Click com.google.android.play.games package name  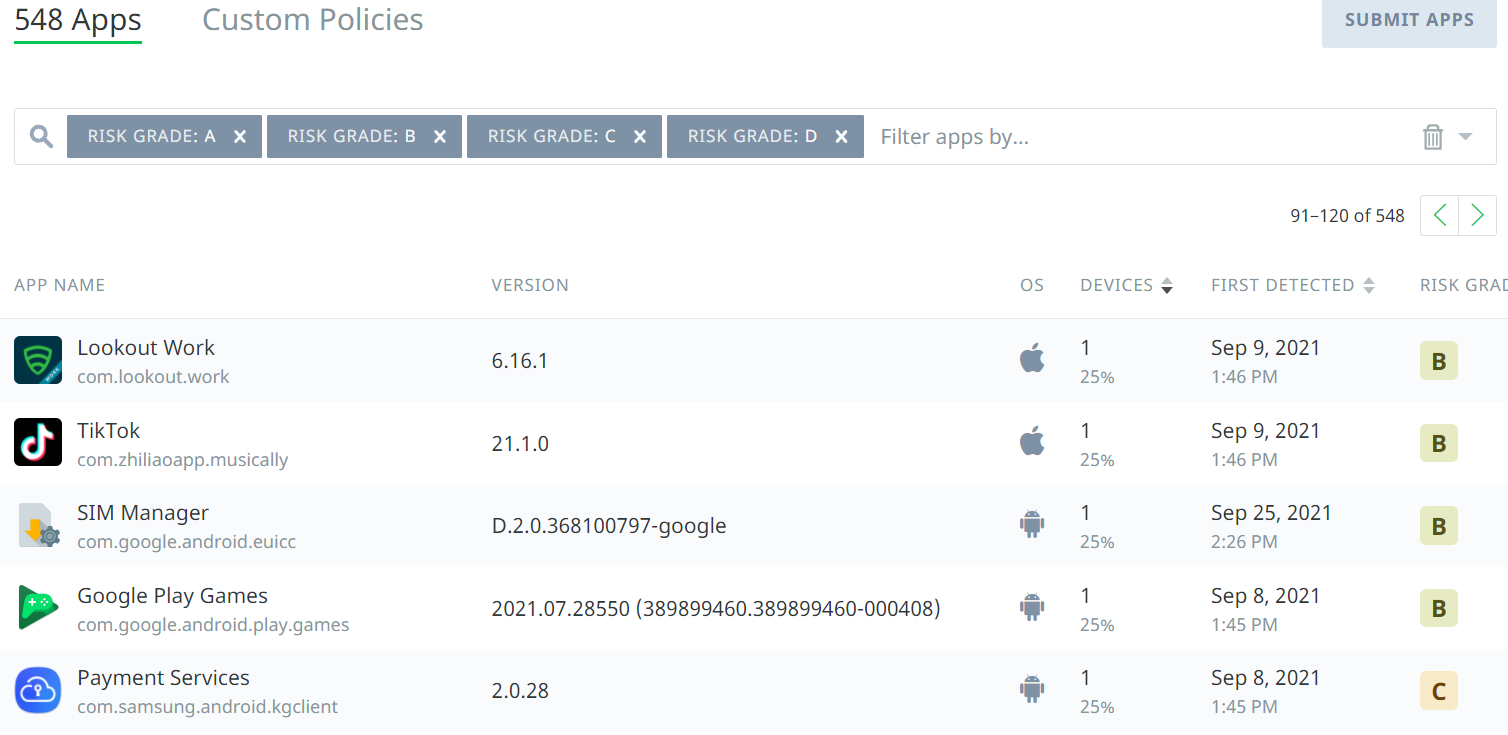213,625
